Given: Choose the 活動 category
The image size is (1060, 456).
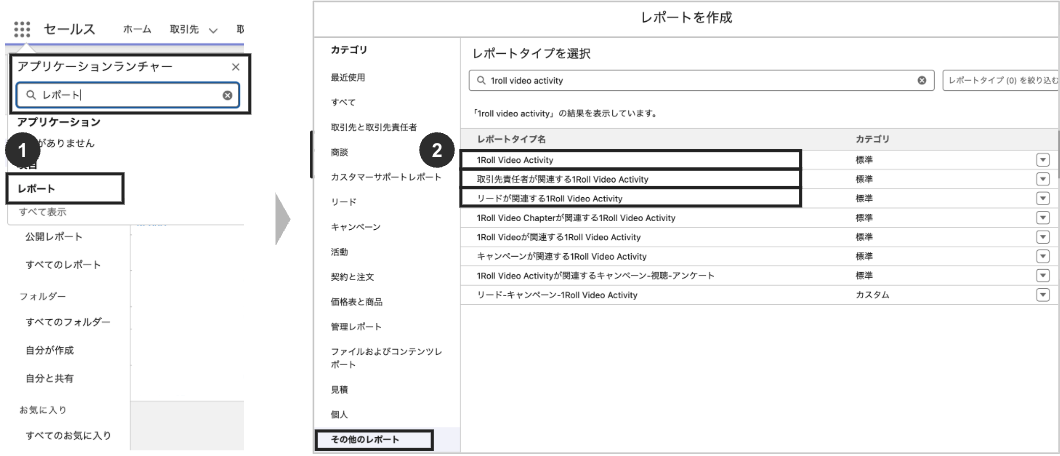Looking at the screenshot, I should [339, 253].
